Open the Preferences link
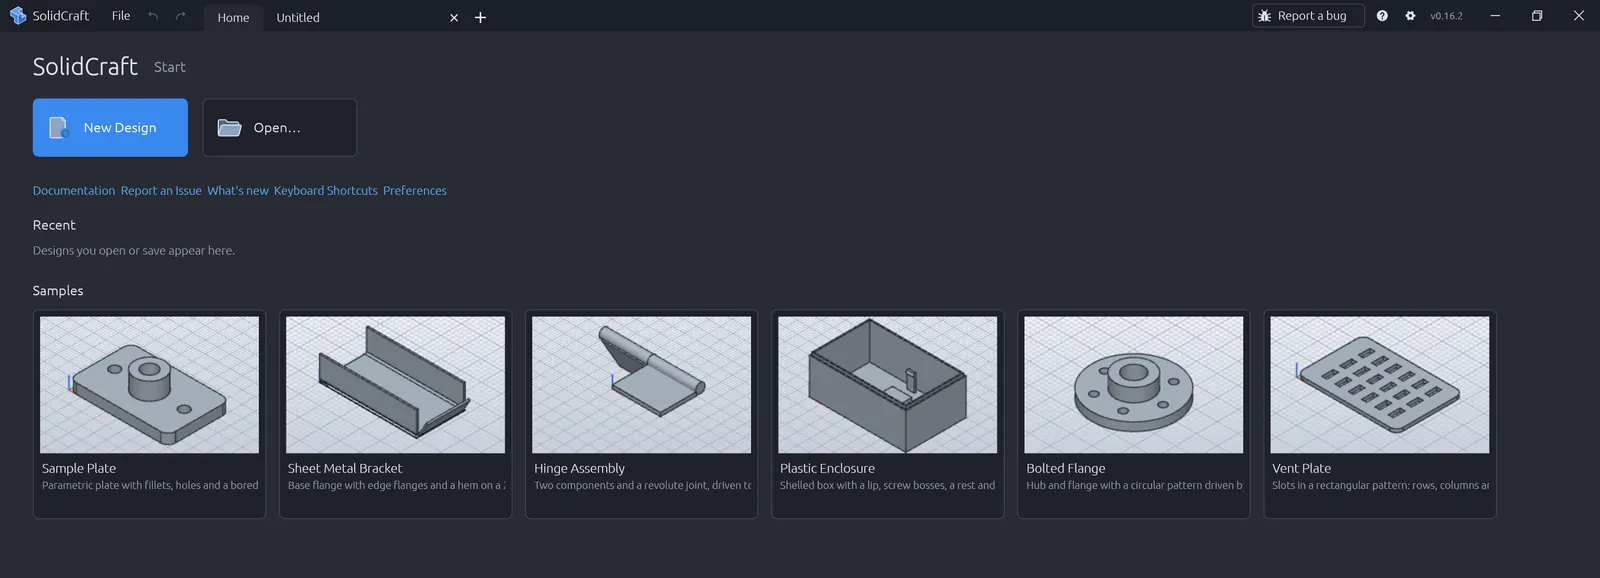Screen dimensions: 1600x578 click(x=415, y=191)
